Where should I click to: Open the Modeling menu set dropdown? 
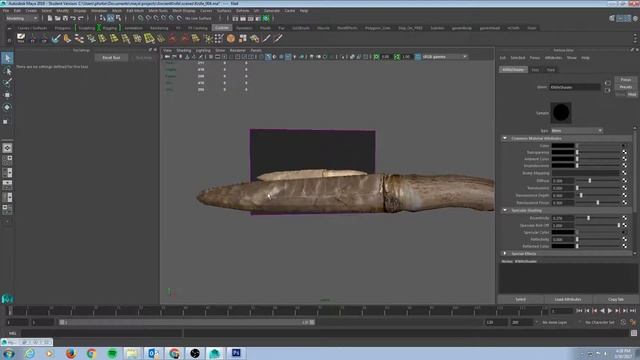pos(22,18)
